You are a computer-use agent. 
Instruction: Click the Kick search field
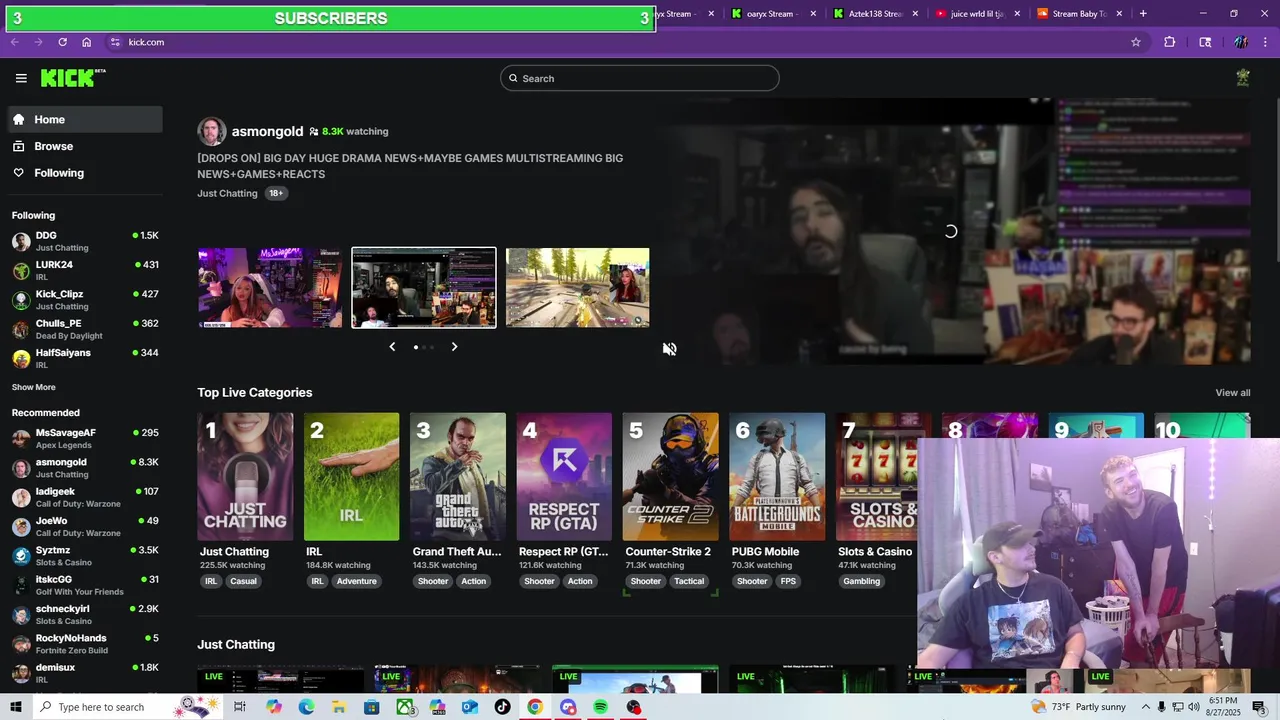pos(640,78)
